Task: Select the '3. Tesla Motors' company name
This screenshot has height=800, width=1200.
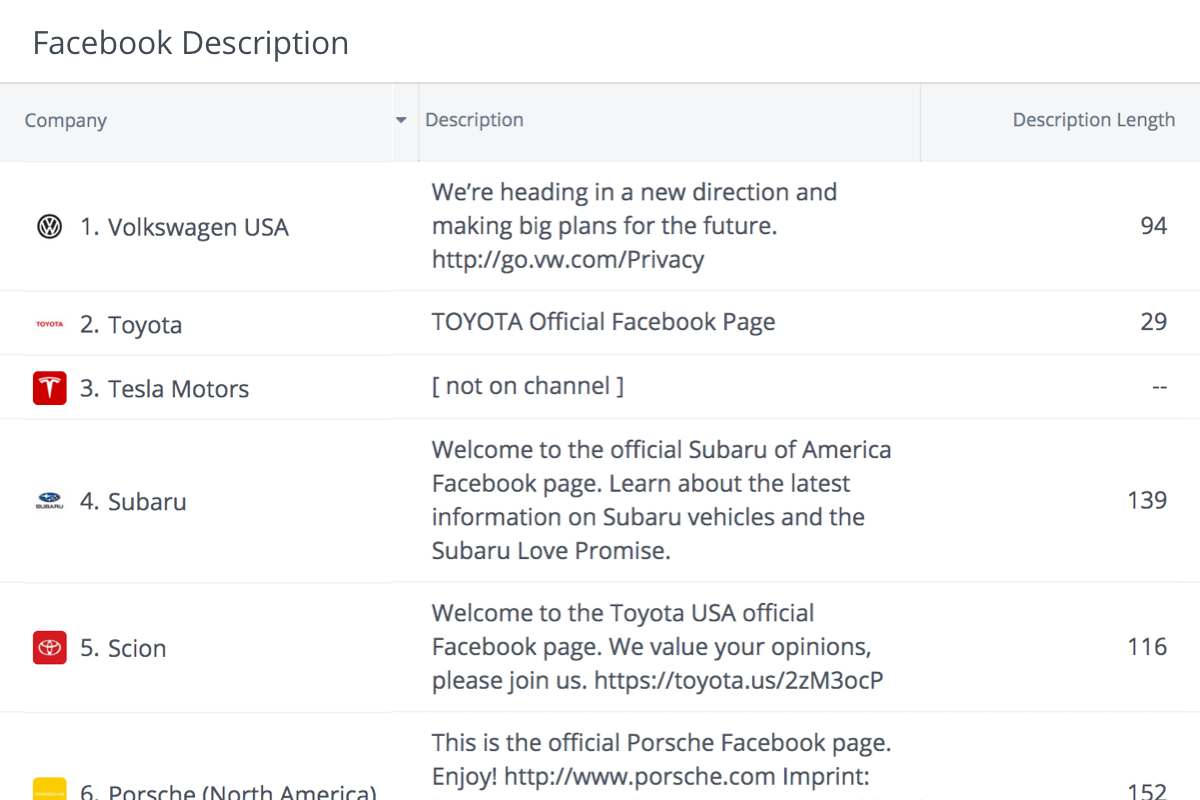Action: [x=164, y=389]
